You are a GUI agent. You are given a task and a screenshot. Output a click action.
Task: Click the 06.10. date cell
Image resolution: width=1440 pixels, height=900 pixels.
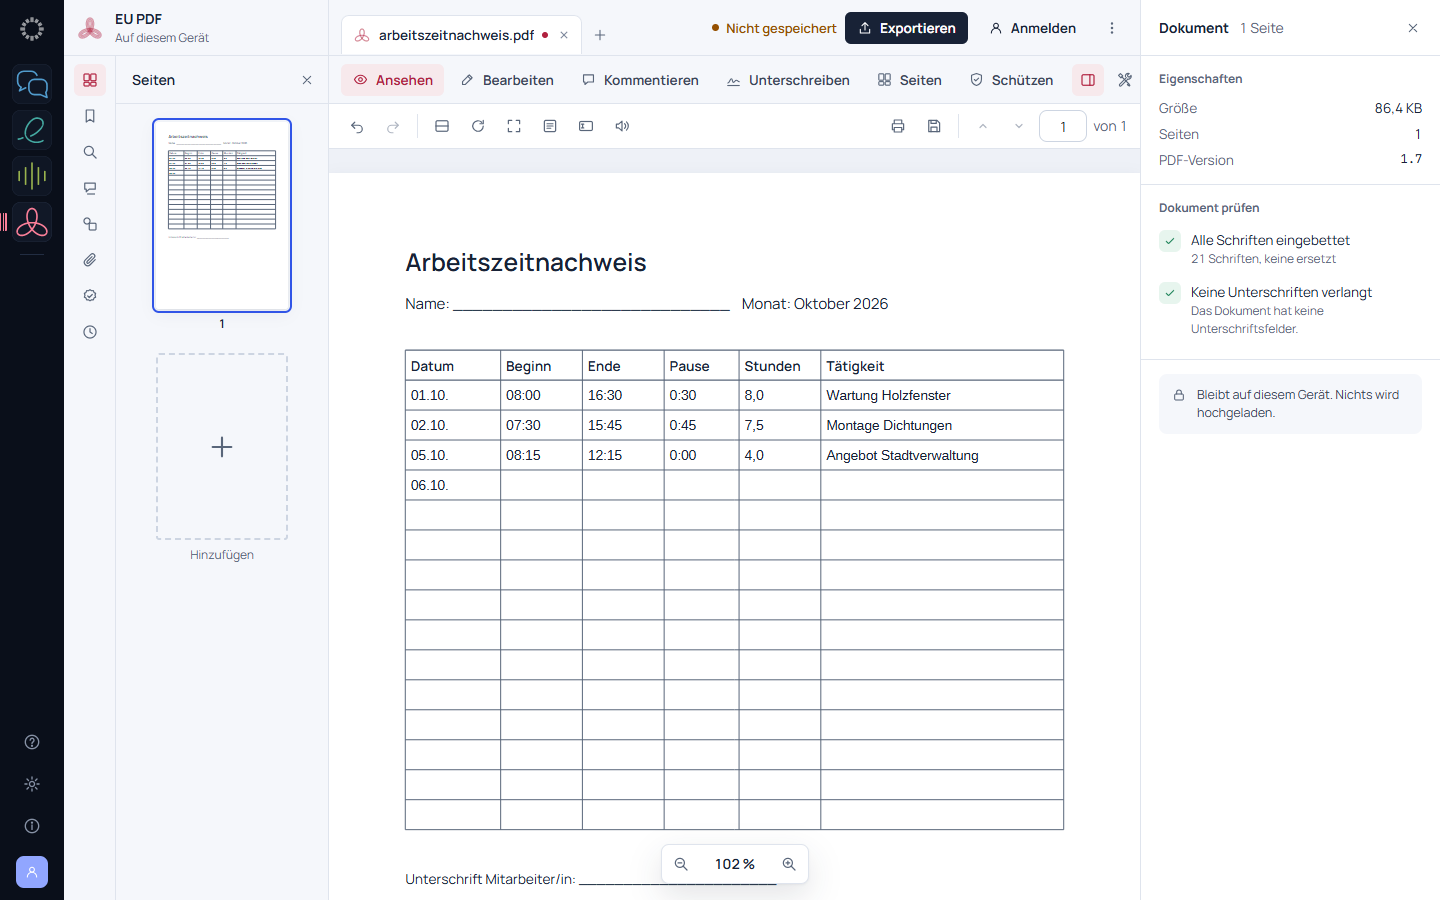tap(453, 485)
